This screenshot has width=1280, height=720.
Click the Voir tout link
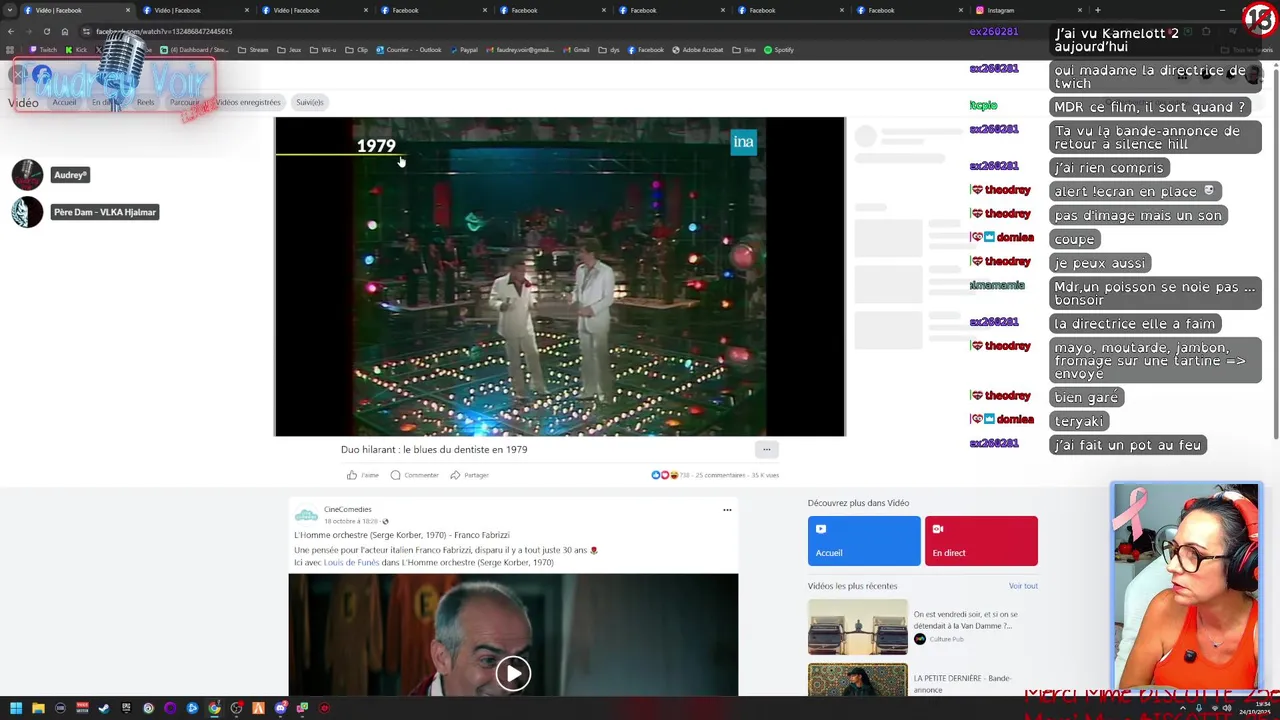pos(1023,586)
